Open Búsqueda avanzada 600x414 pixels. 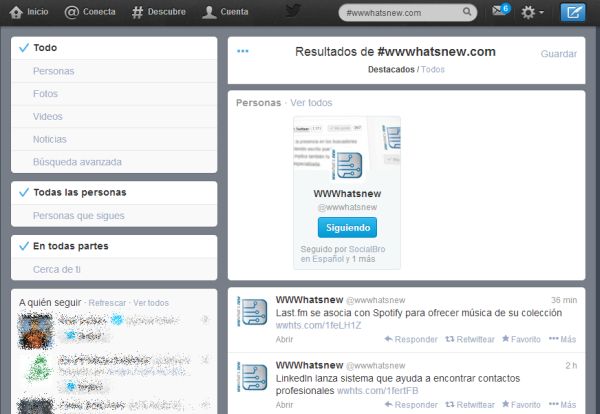[x=114, y=162]
